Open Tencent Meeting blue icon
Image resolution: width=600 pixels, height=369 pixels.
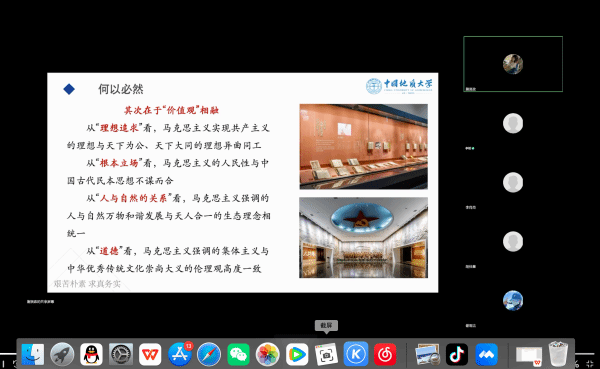486,354
